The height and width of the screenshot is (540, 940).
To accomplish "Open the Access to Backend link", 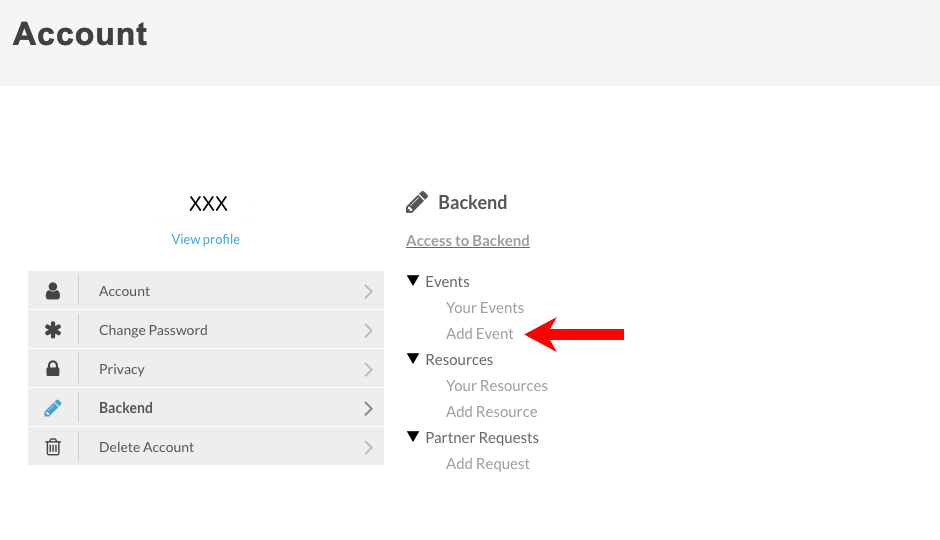I will (468, 240).
